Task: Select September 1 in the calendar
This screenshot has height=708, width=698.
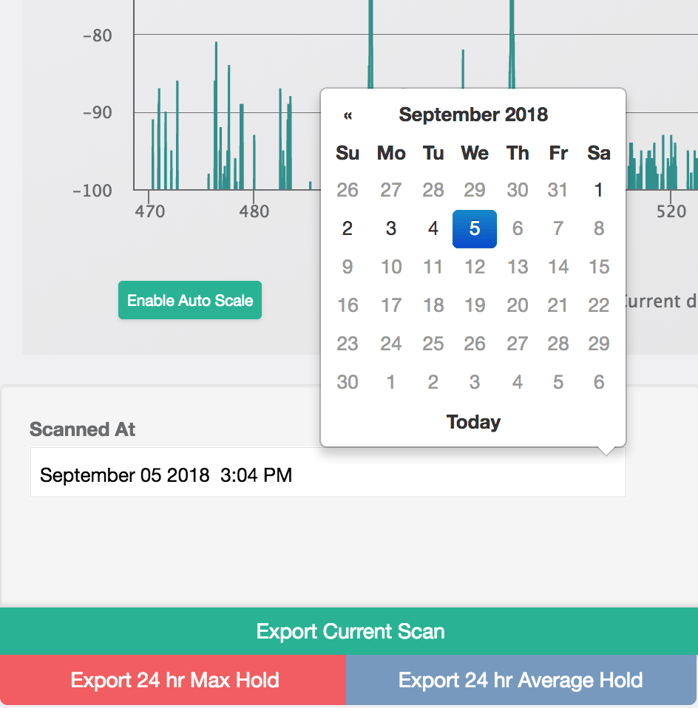Action: click(x=598, y=190)
